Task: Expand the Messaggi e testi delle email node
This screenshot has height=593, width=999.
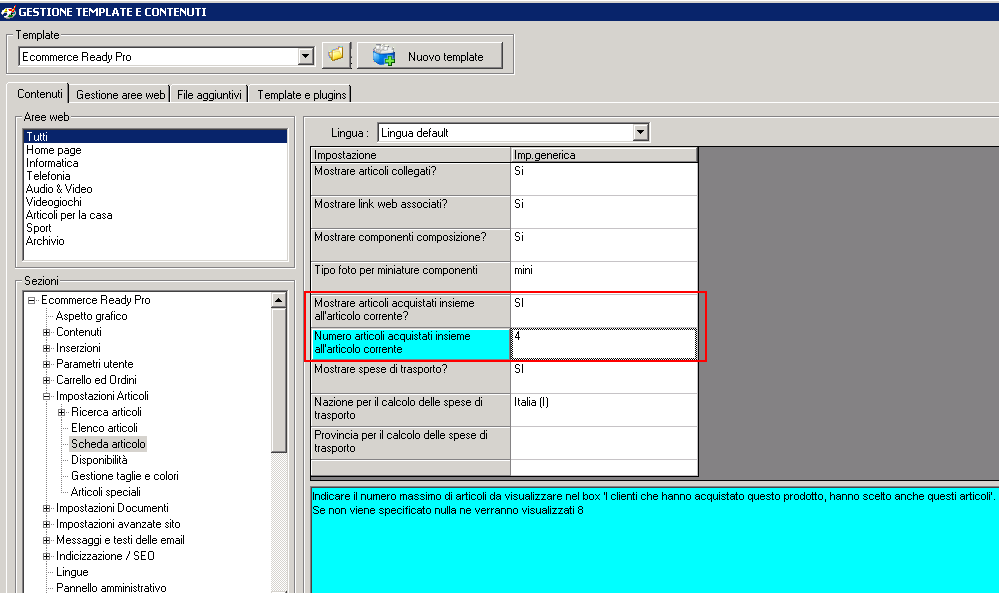Action: pos(47,539)
